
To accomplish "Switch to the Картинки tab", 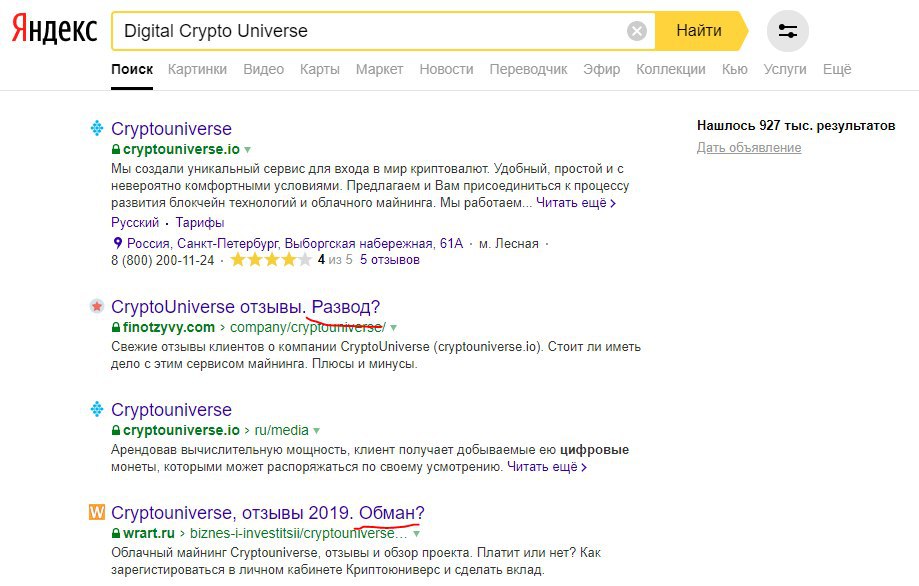I will coord(197,69).
